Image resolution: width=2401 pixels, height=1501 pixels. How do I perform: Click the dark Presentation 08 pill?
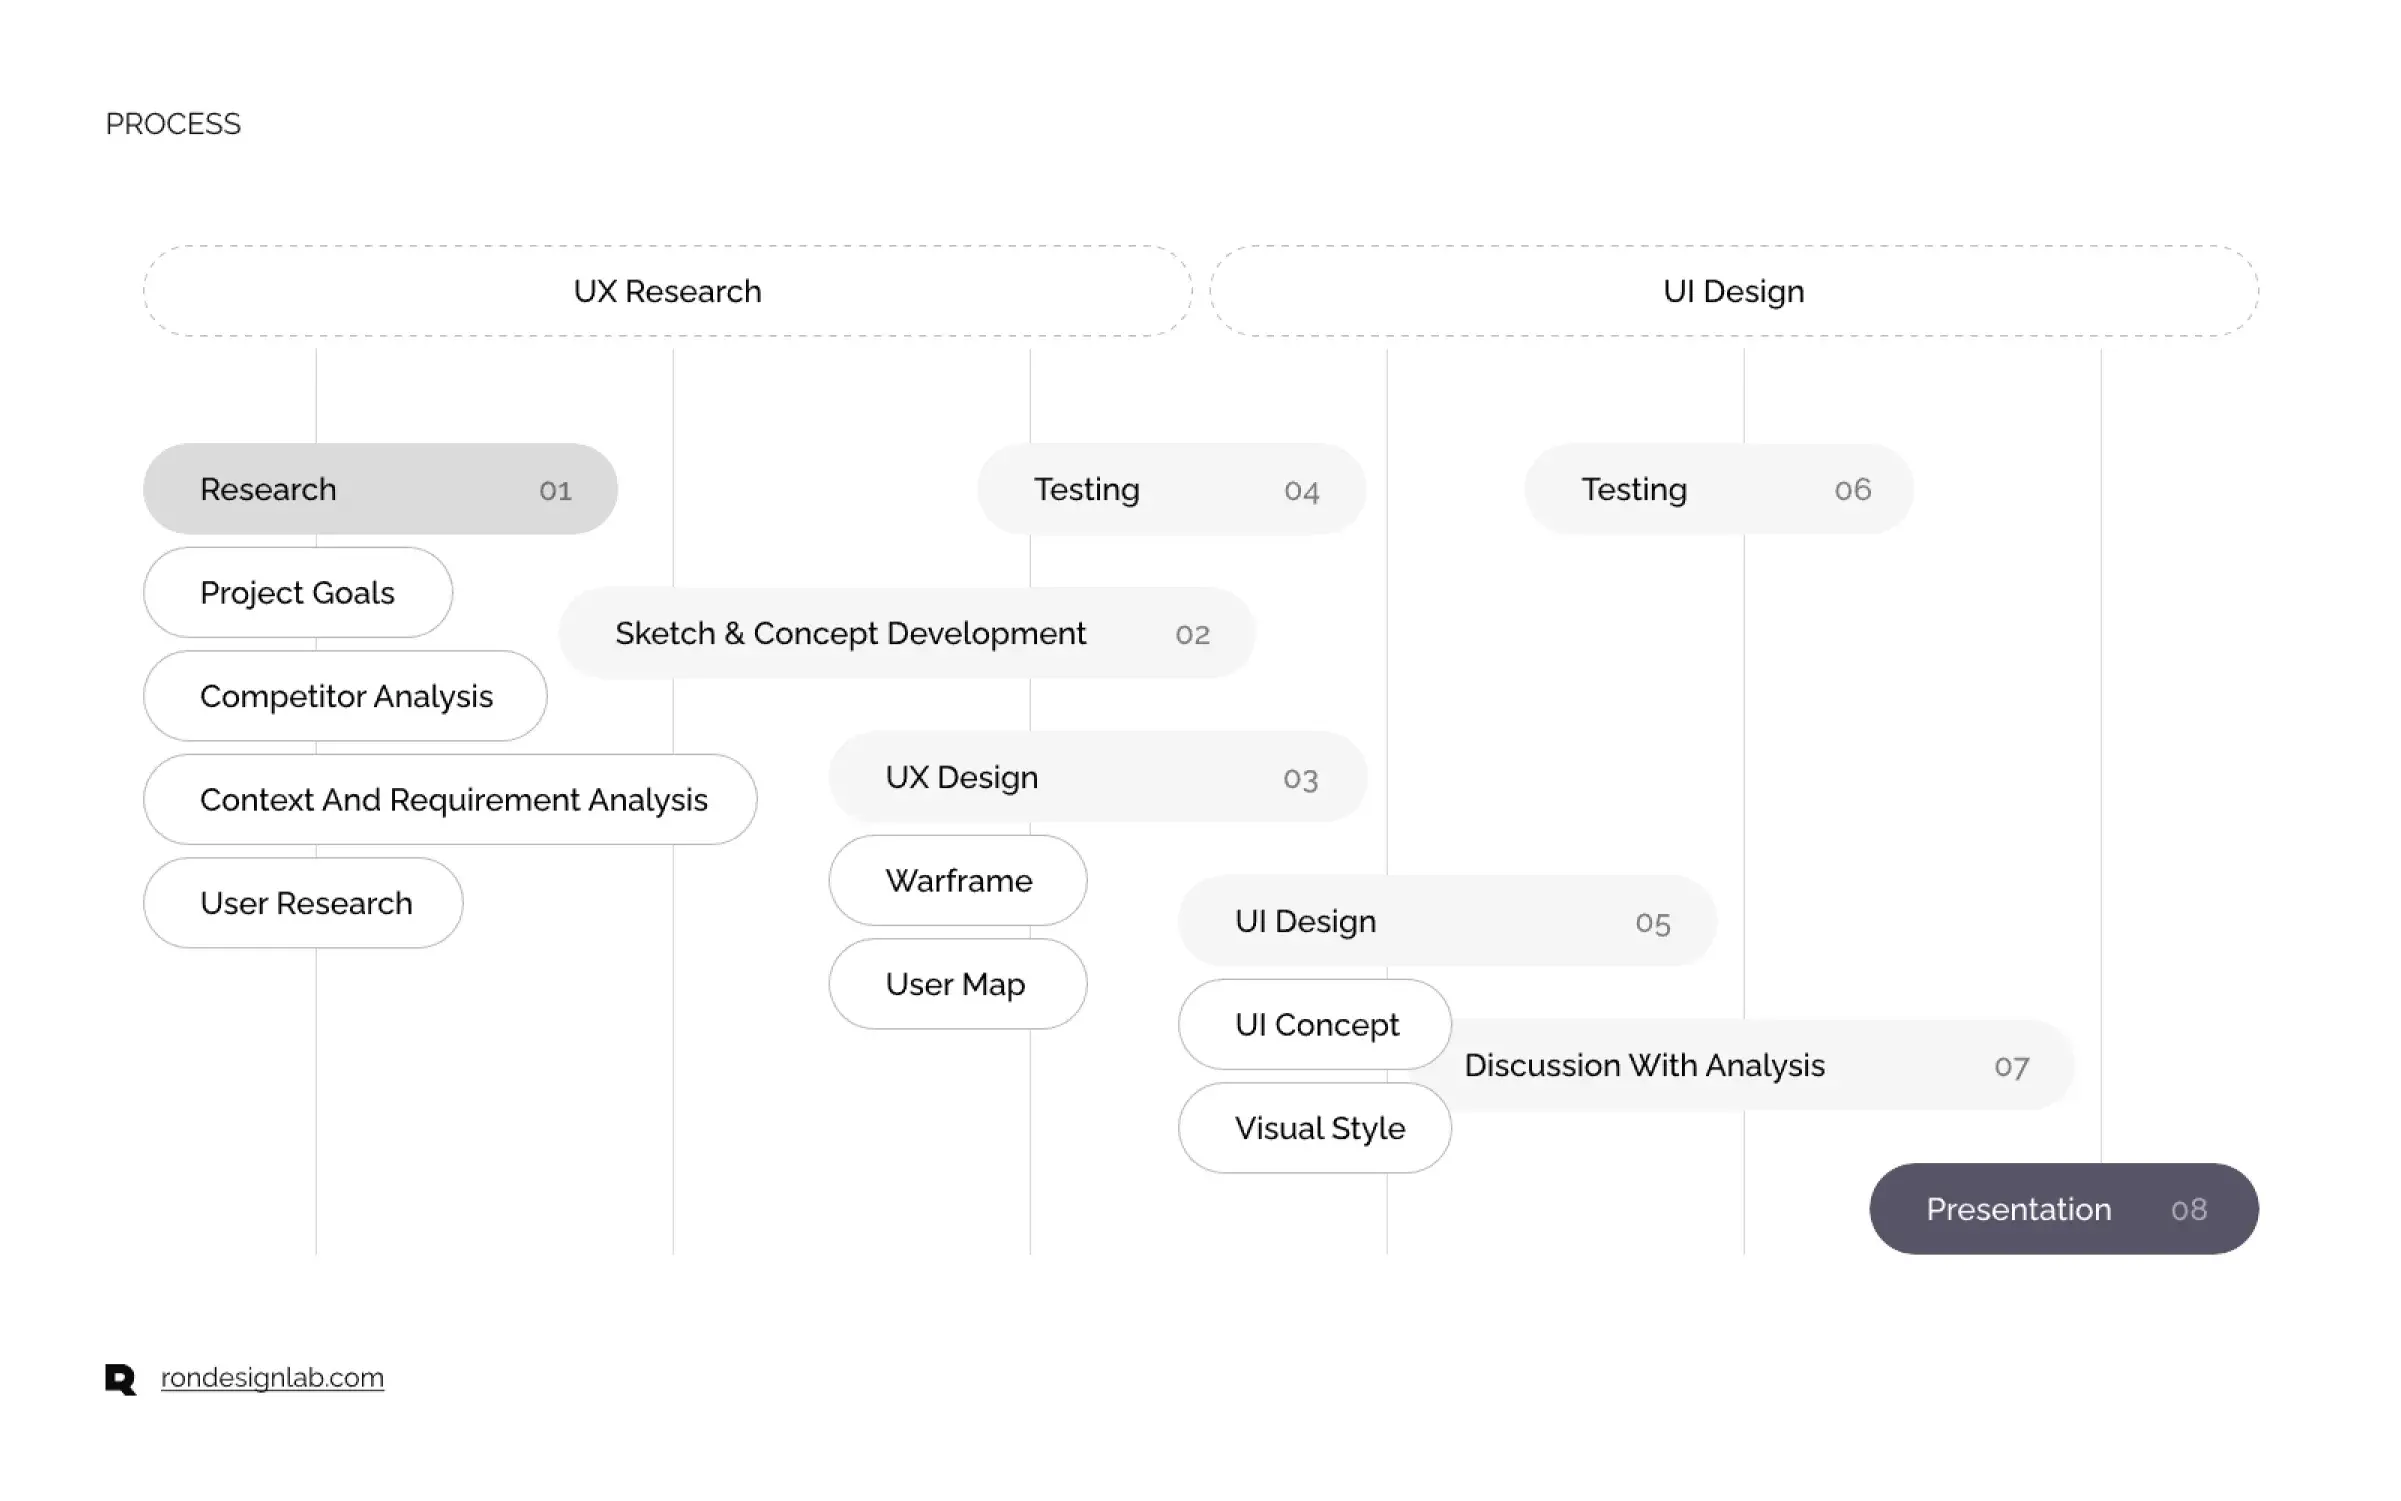coord(2064,1209)
